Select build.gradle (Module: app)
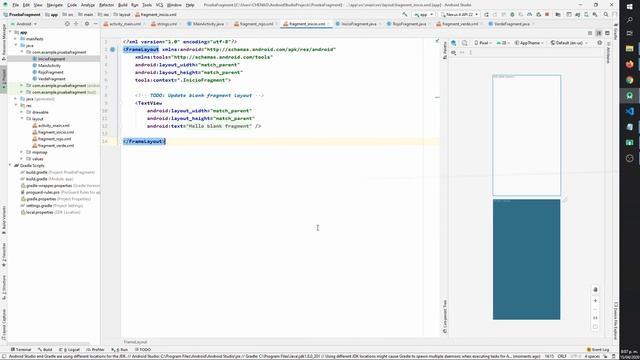The height and width of the screenshot is (360, 640). click(x=49, y=179)
